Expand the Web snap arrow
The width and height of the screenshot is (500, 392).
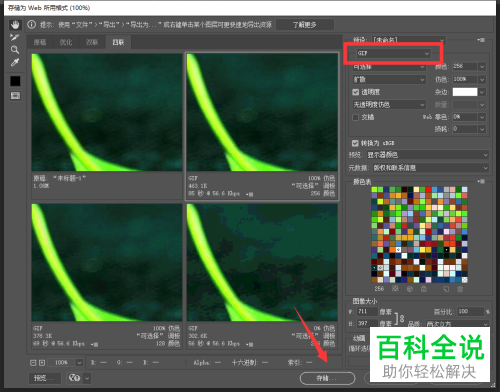[482, 117]
